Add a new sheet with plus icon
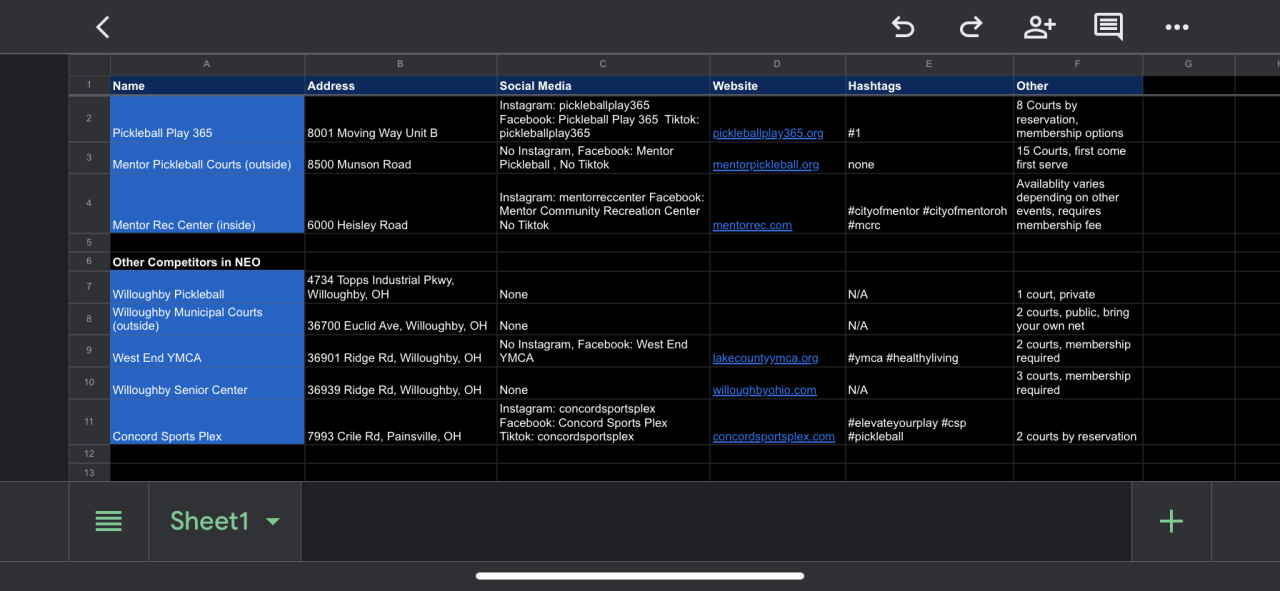1280x591 pixels. (1171, 521)
